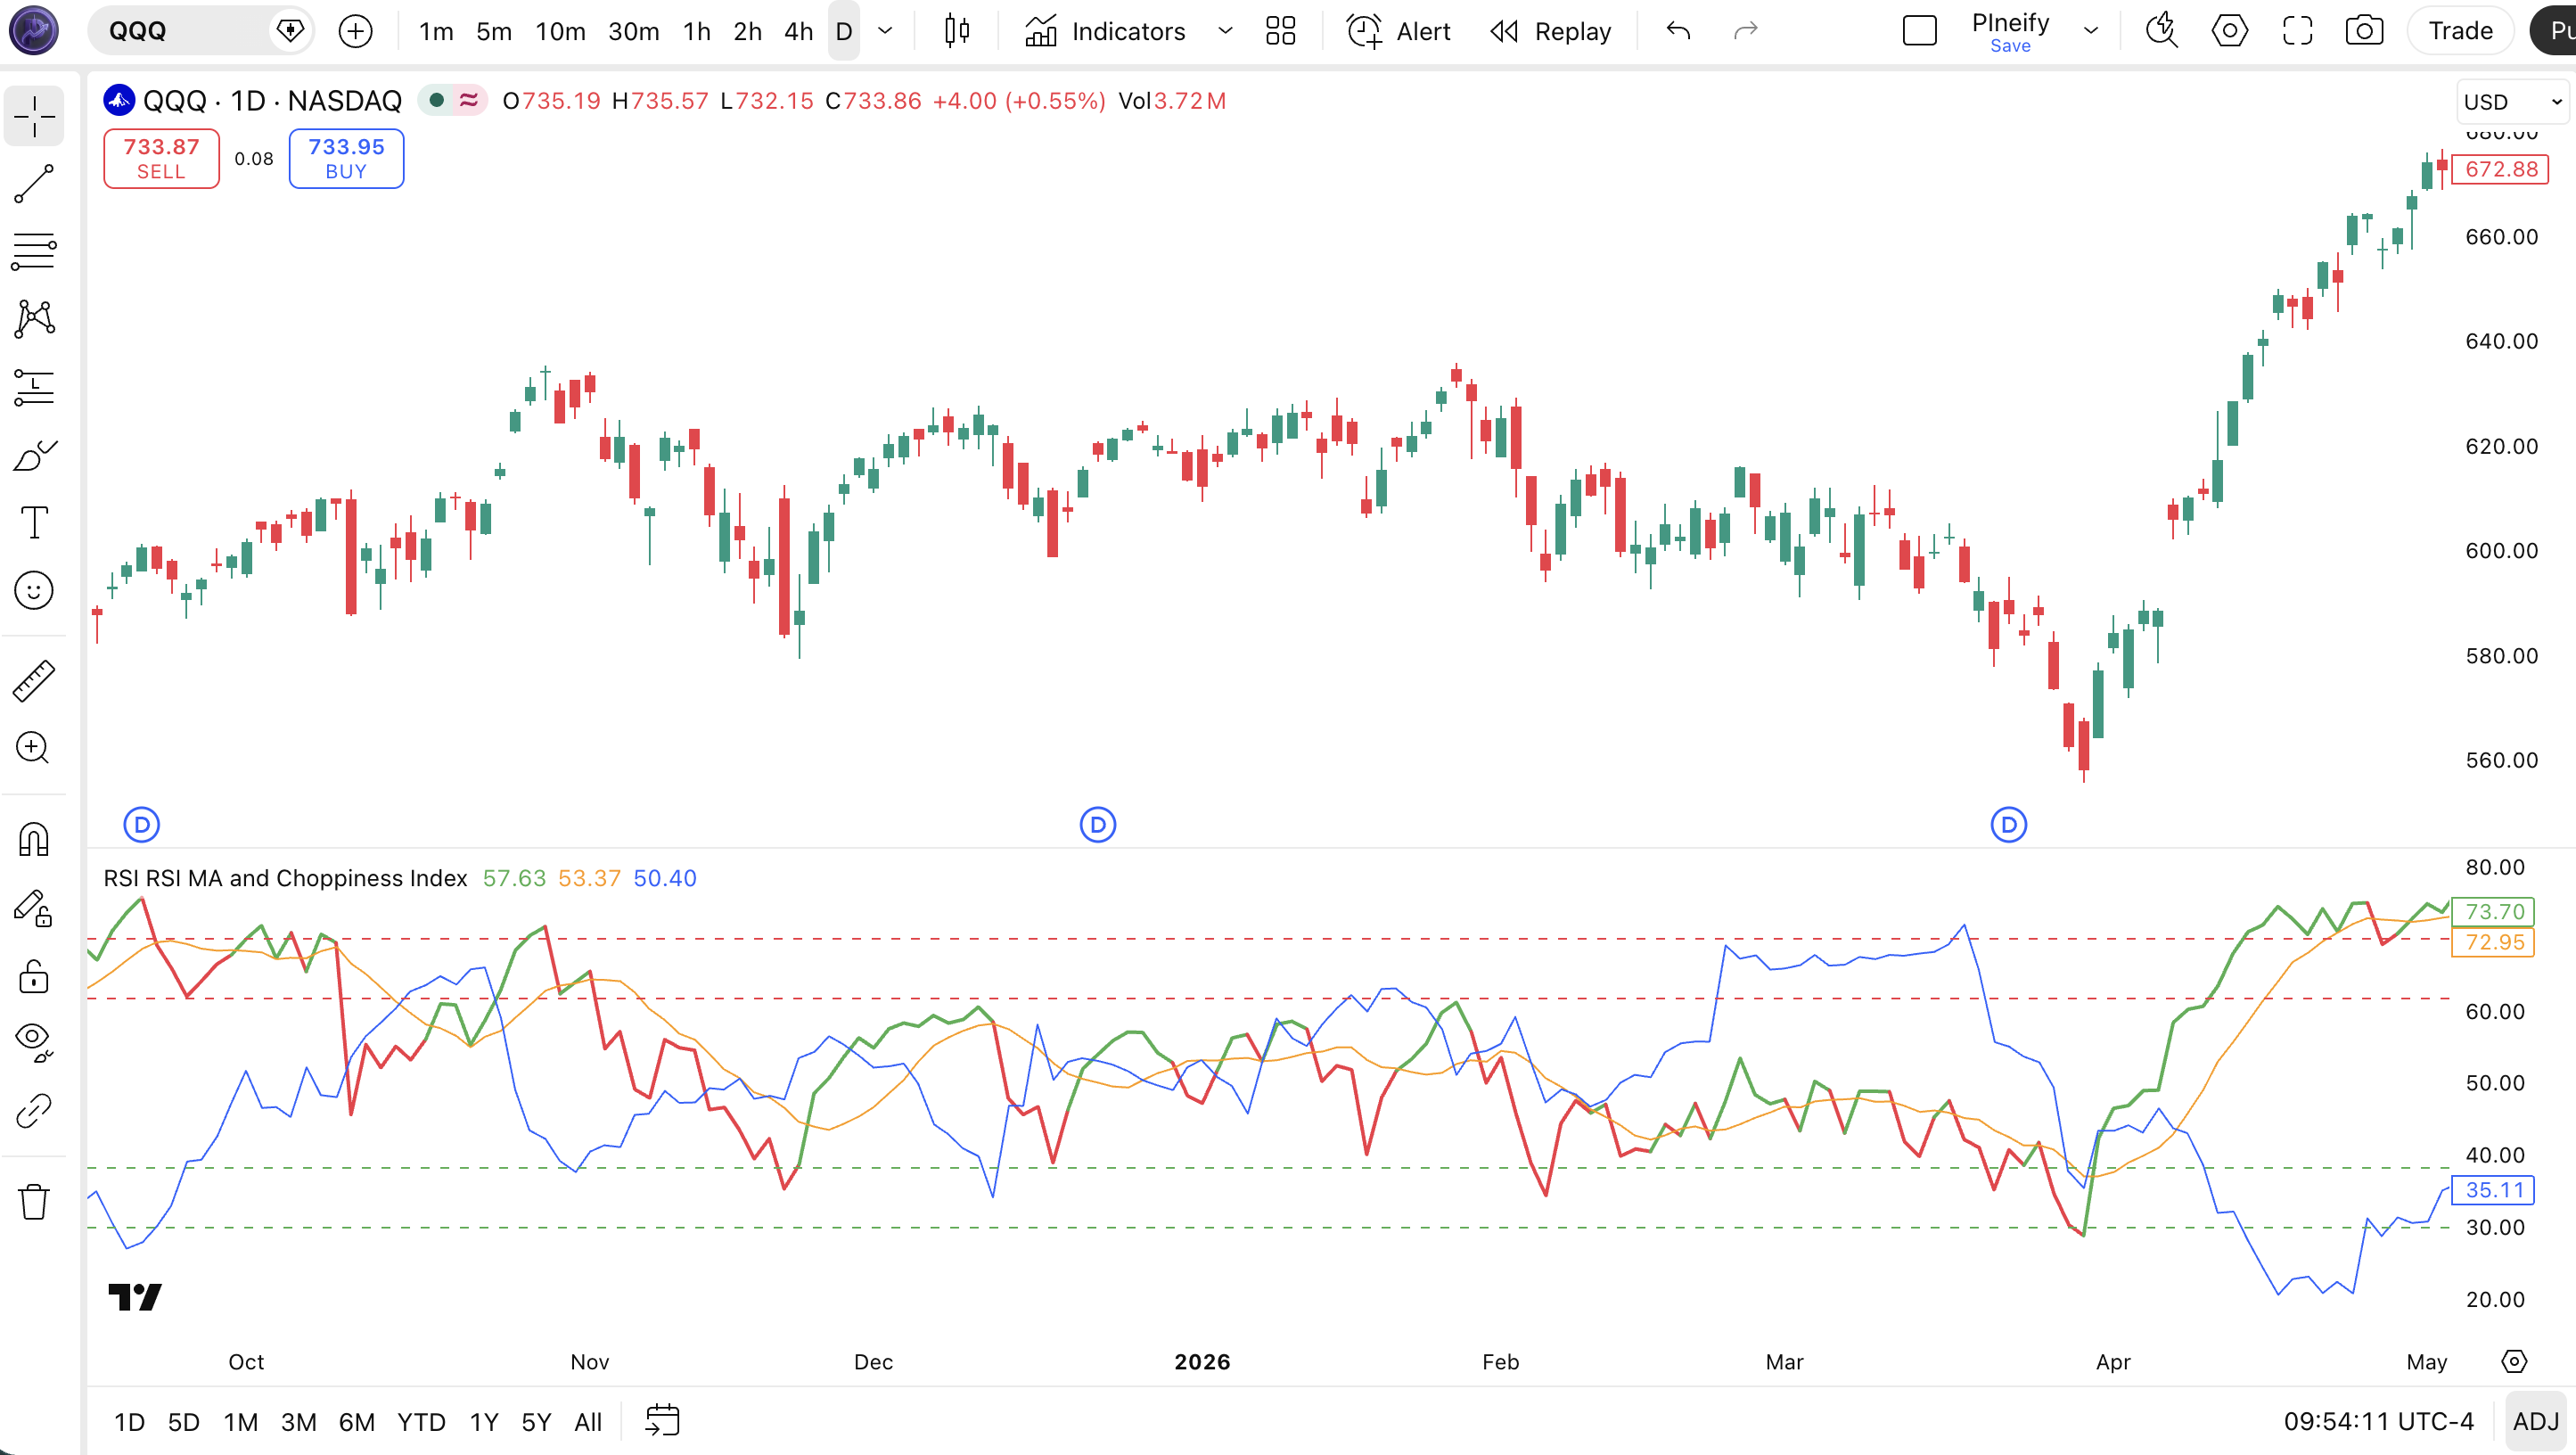Open the go to date calendar
Screen dimensions: 2576x1455
(662, 1421)
